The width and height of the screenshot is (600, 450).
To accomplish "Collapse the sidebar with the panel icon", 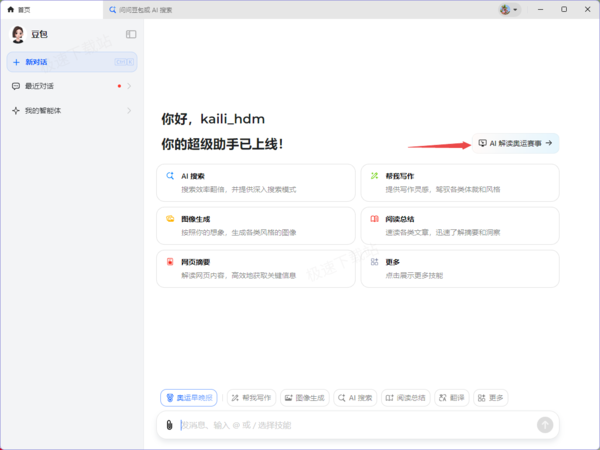I will pos(131,34).
